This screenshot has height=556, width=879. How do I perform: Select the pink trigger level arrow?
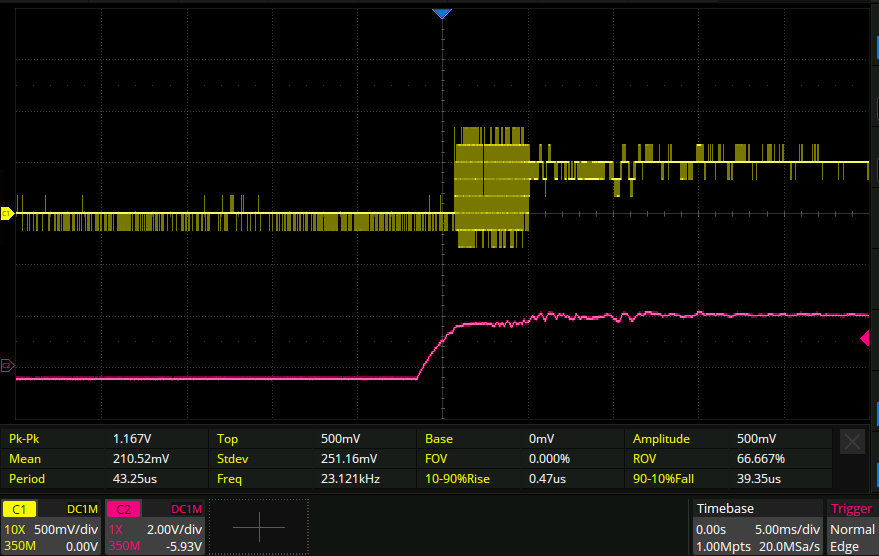coord(865,339)
